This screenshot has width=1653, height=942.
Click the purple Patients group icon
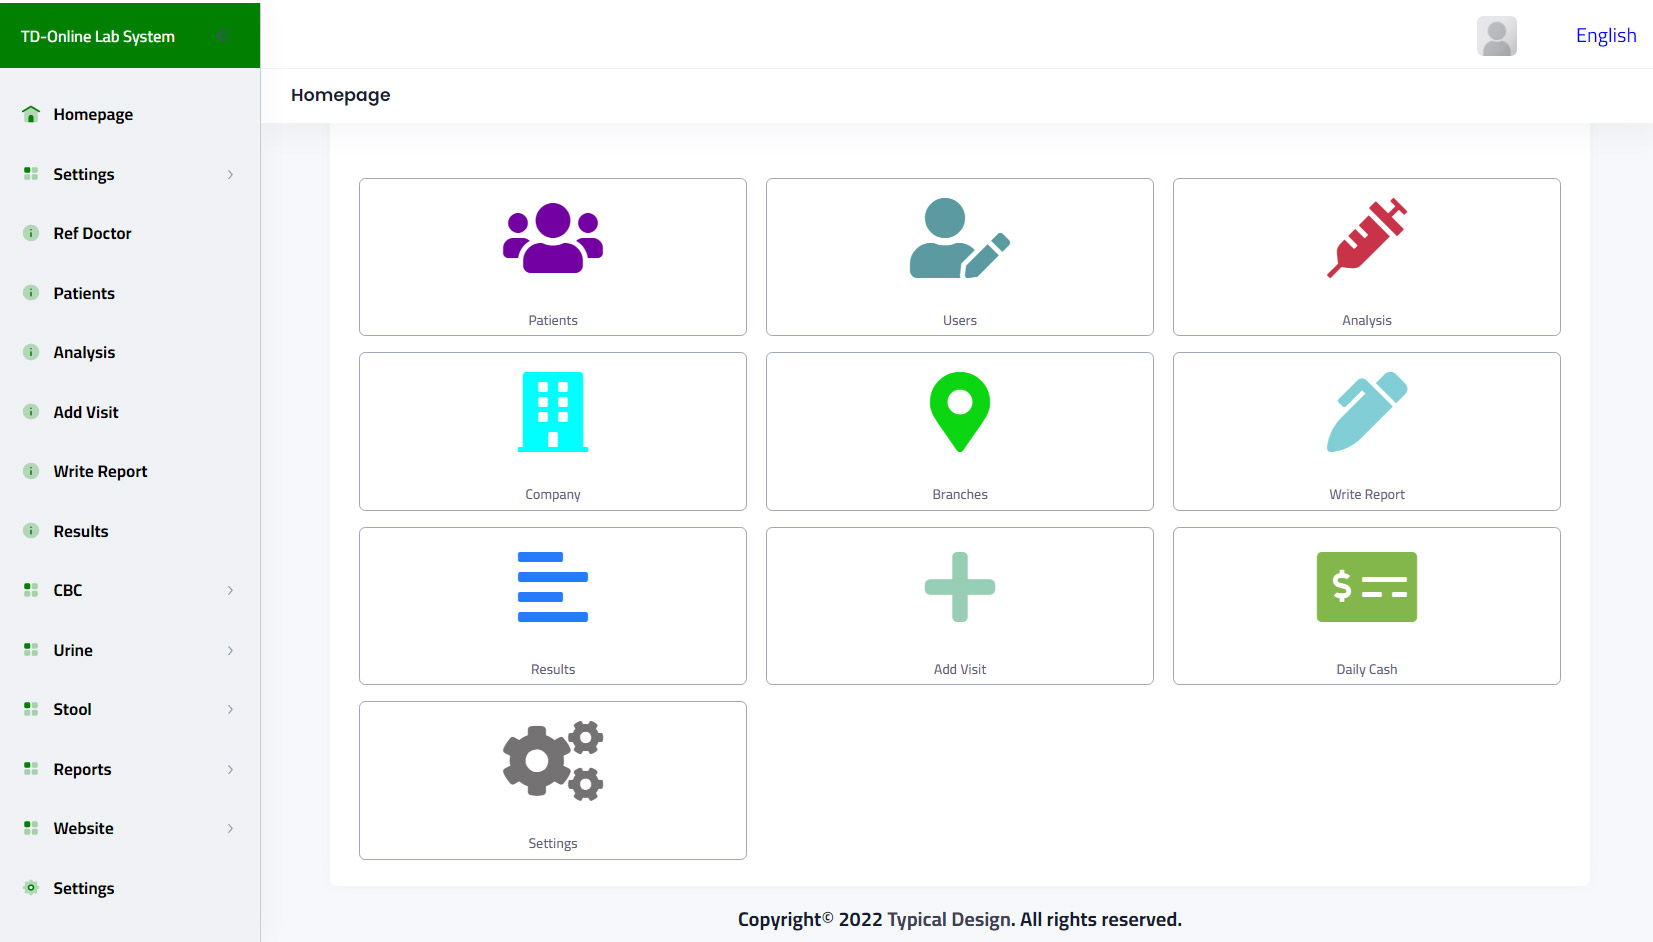(x=552, y=238)
